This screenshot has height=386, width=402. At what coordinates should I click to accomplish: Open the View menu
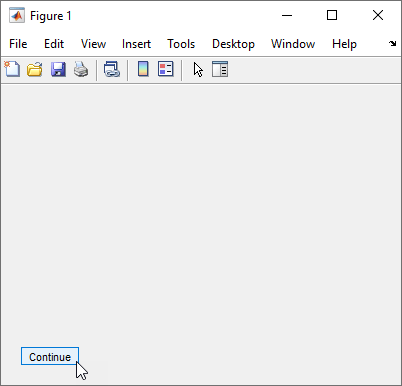click(93, 44)
